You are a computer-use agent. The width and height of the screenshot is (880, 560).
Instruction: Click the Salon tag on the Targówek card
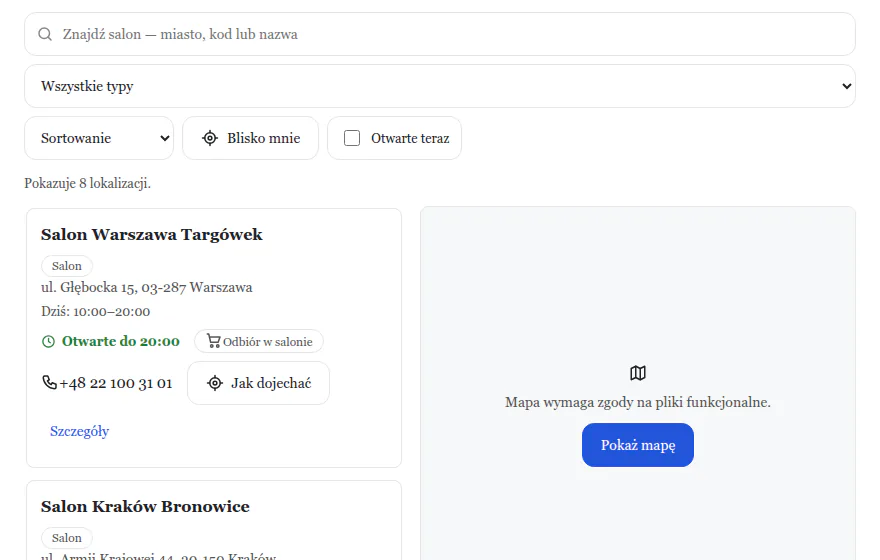coord(67,266)
